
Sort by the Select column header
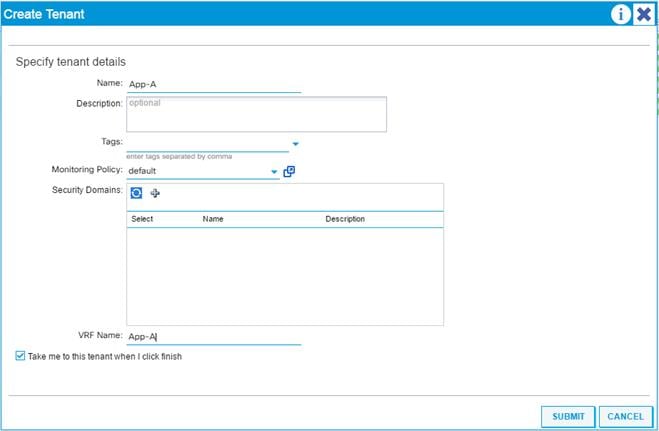[142, 219]
